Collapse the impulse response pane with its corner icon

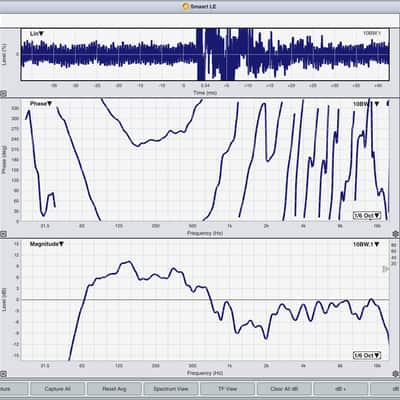pos(3,94)
